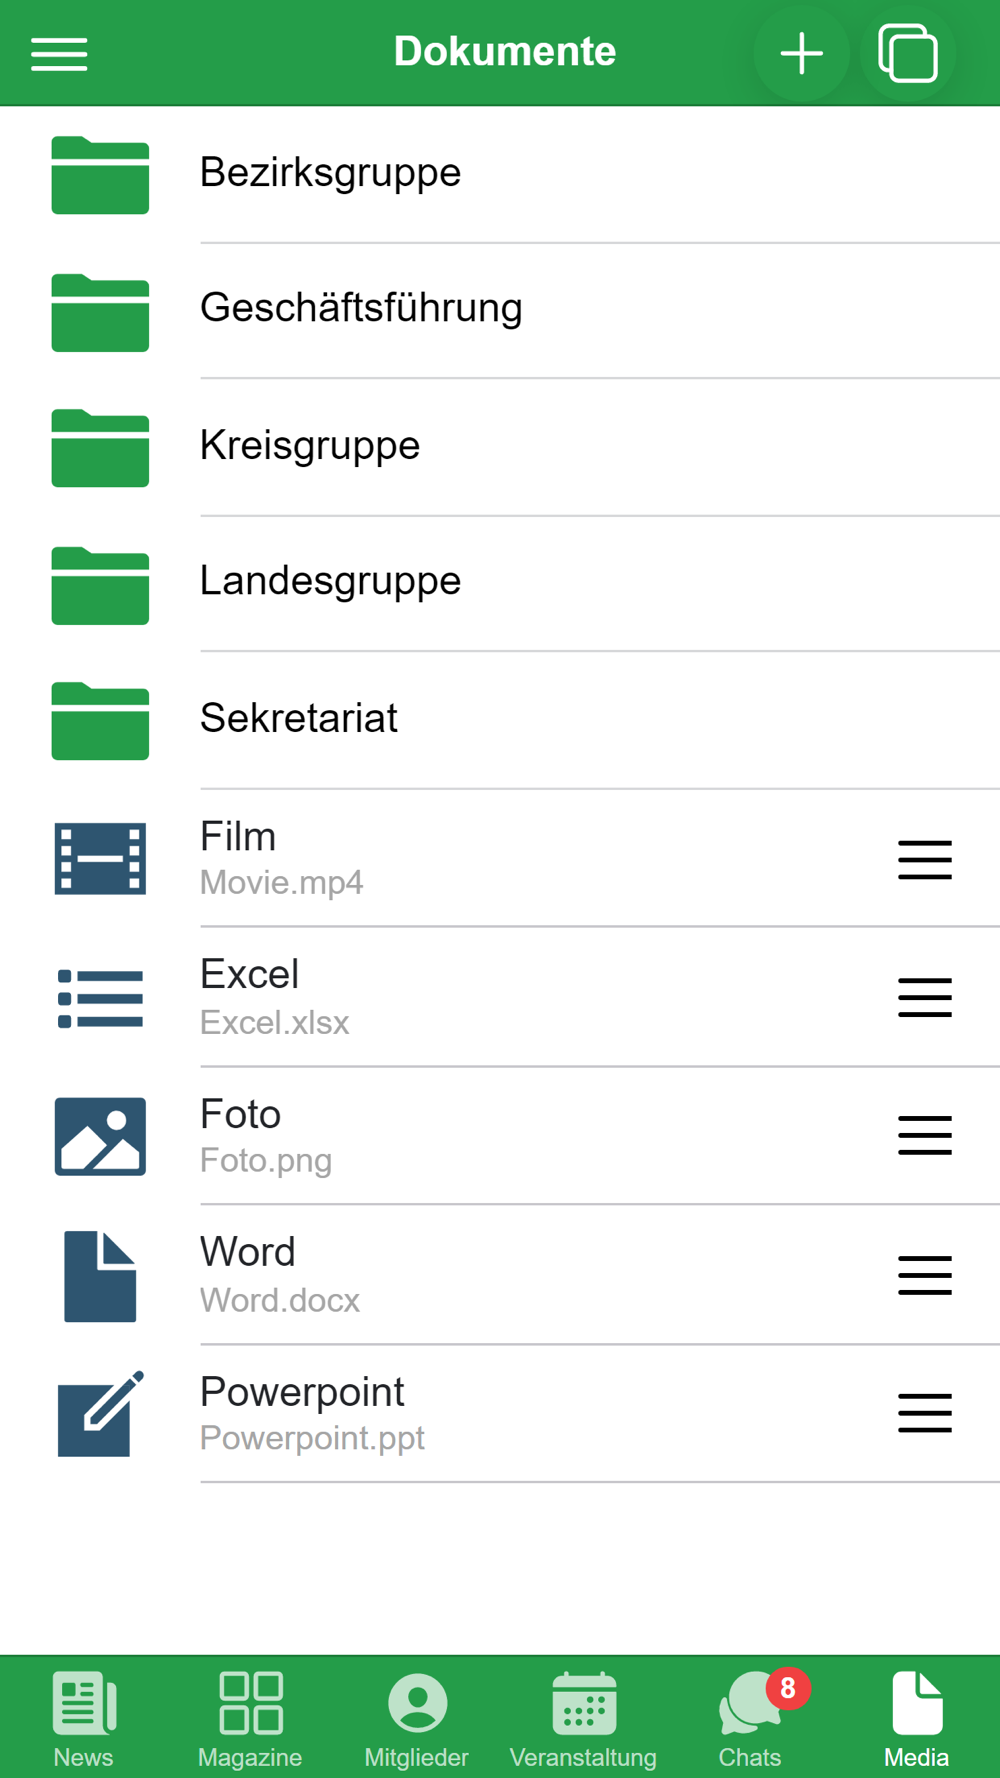Tap the multi-select stacked squares icon
1000x1778 pixels.
[908, 54]
